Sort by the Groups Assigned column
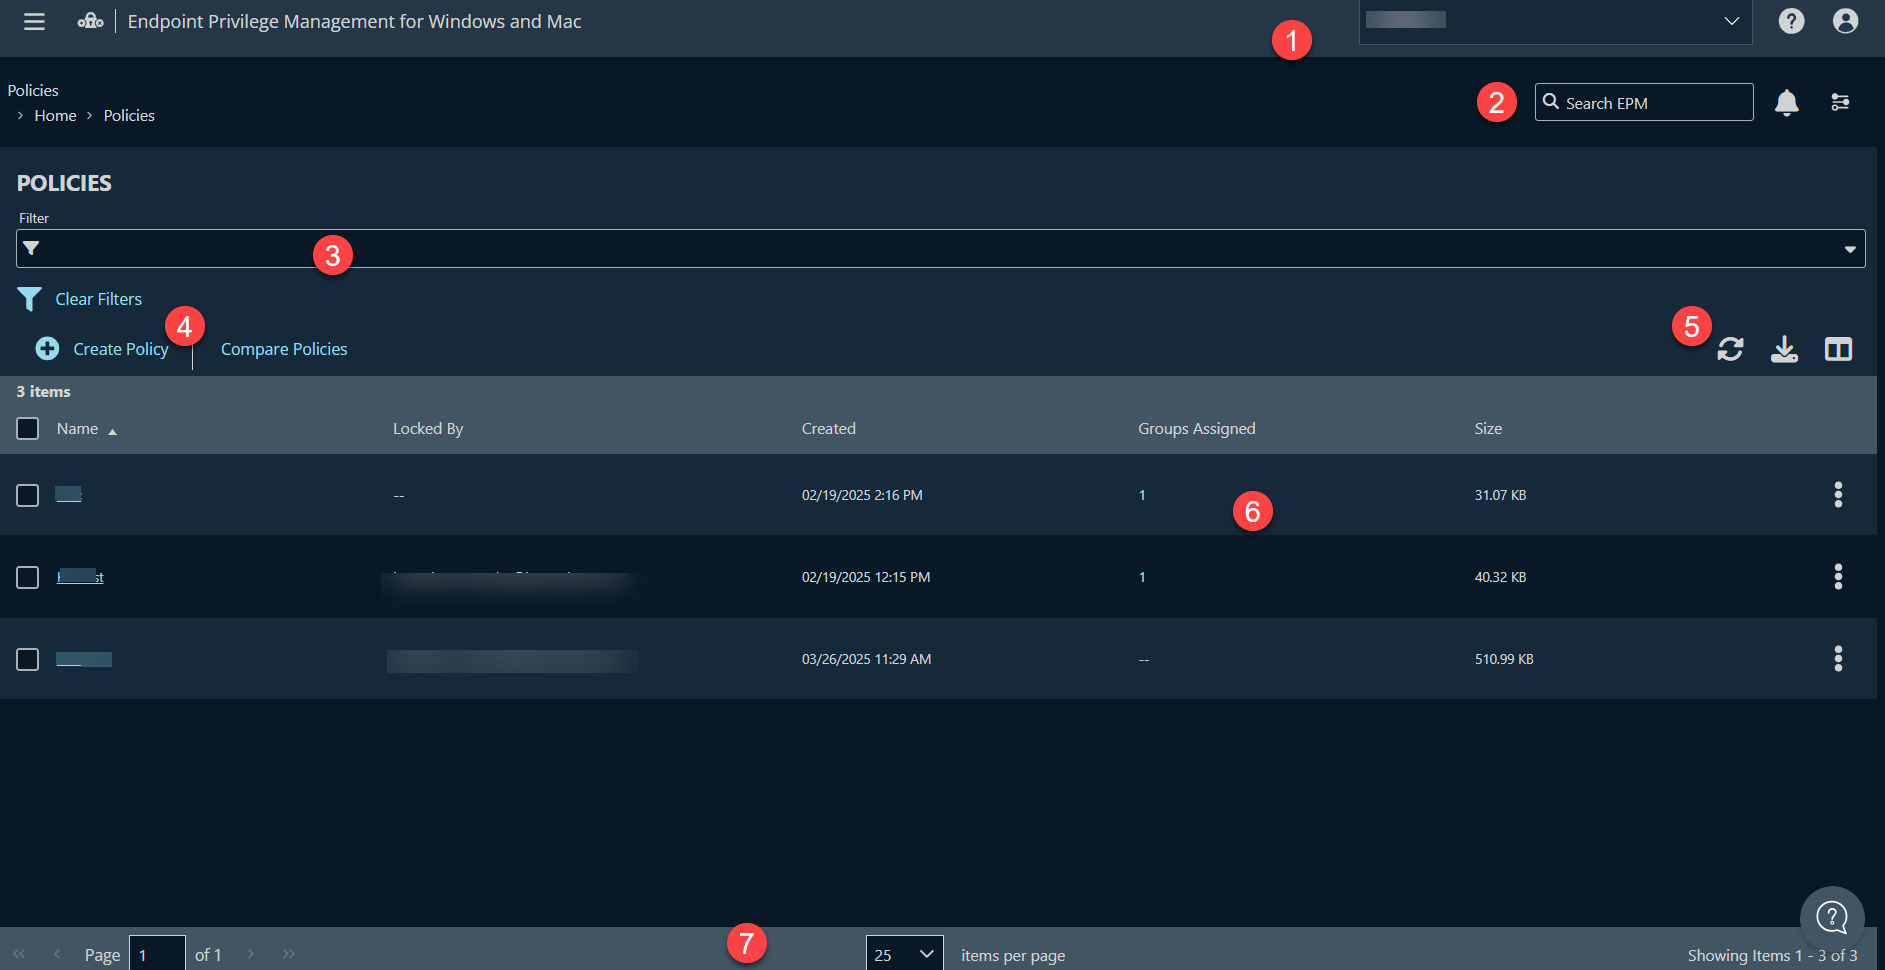1885x970 pixels. point(1196,429)
